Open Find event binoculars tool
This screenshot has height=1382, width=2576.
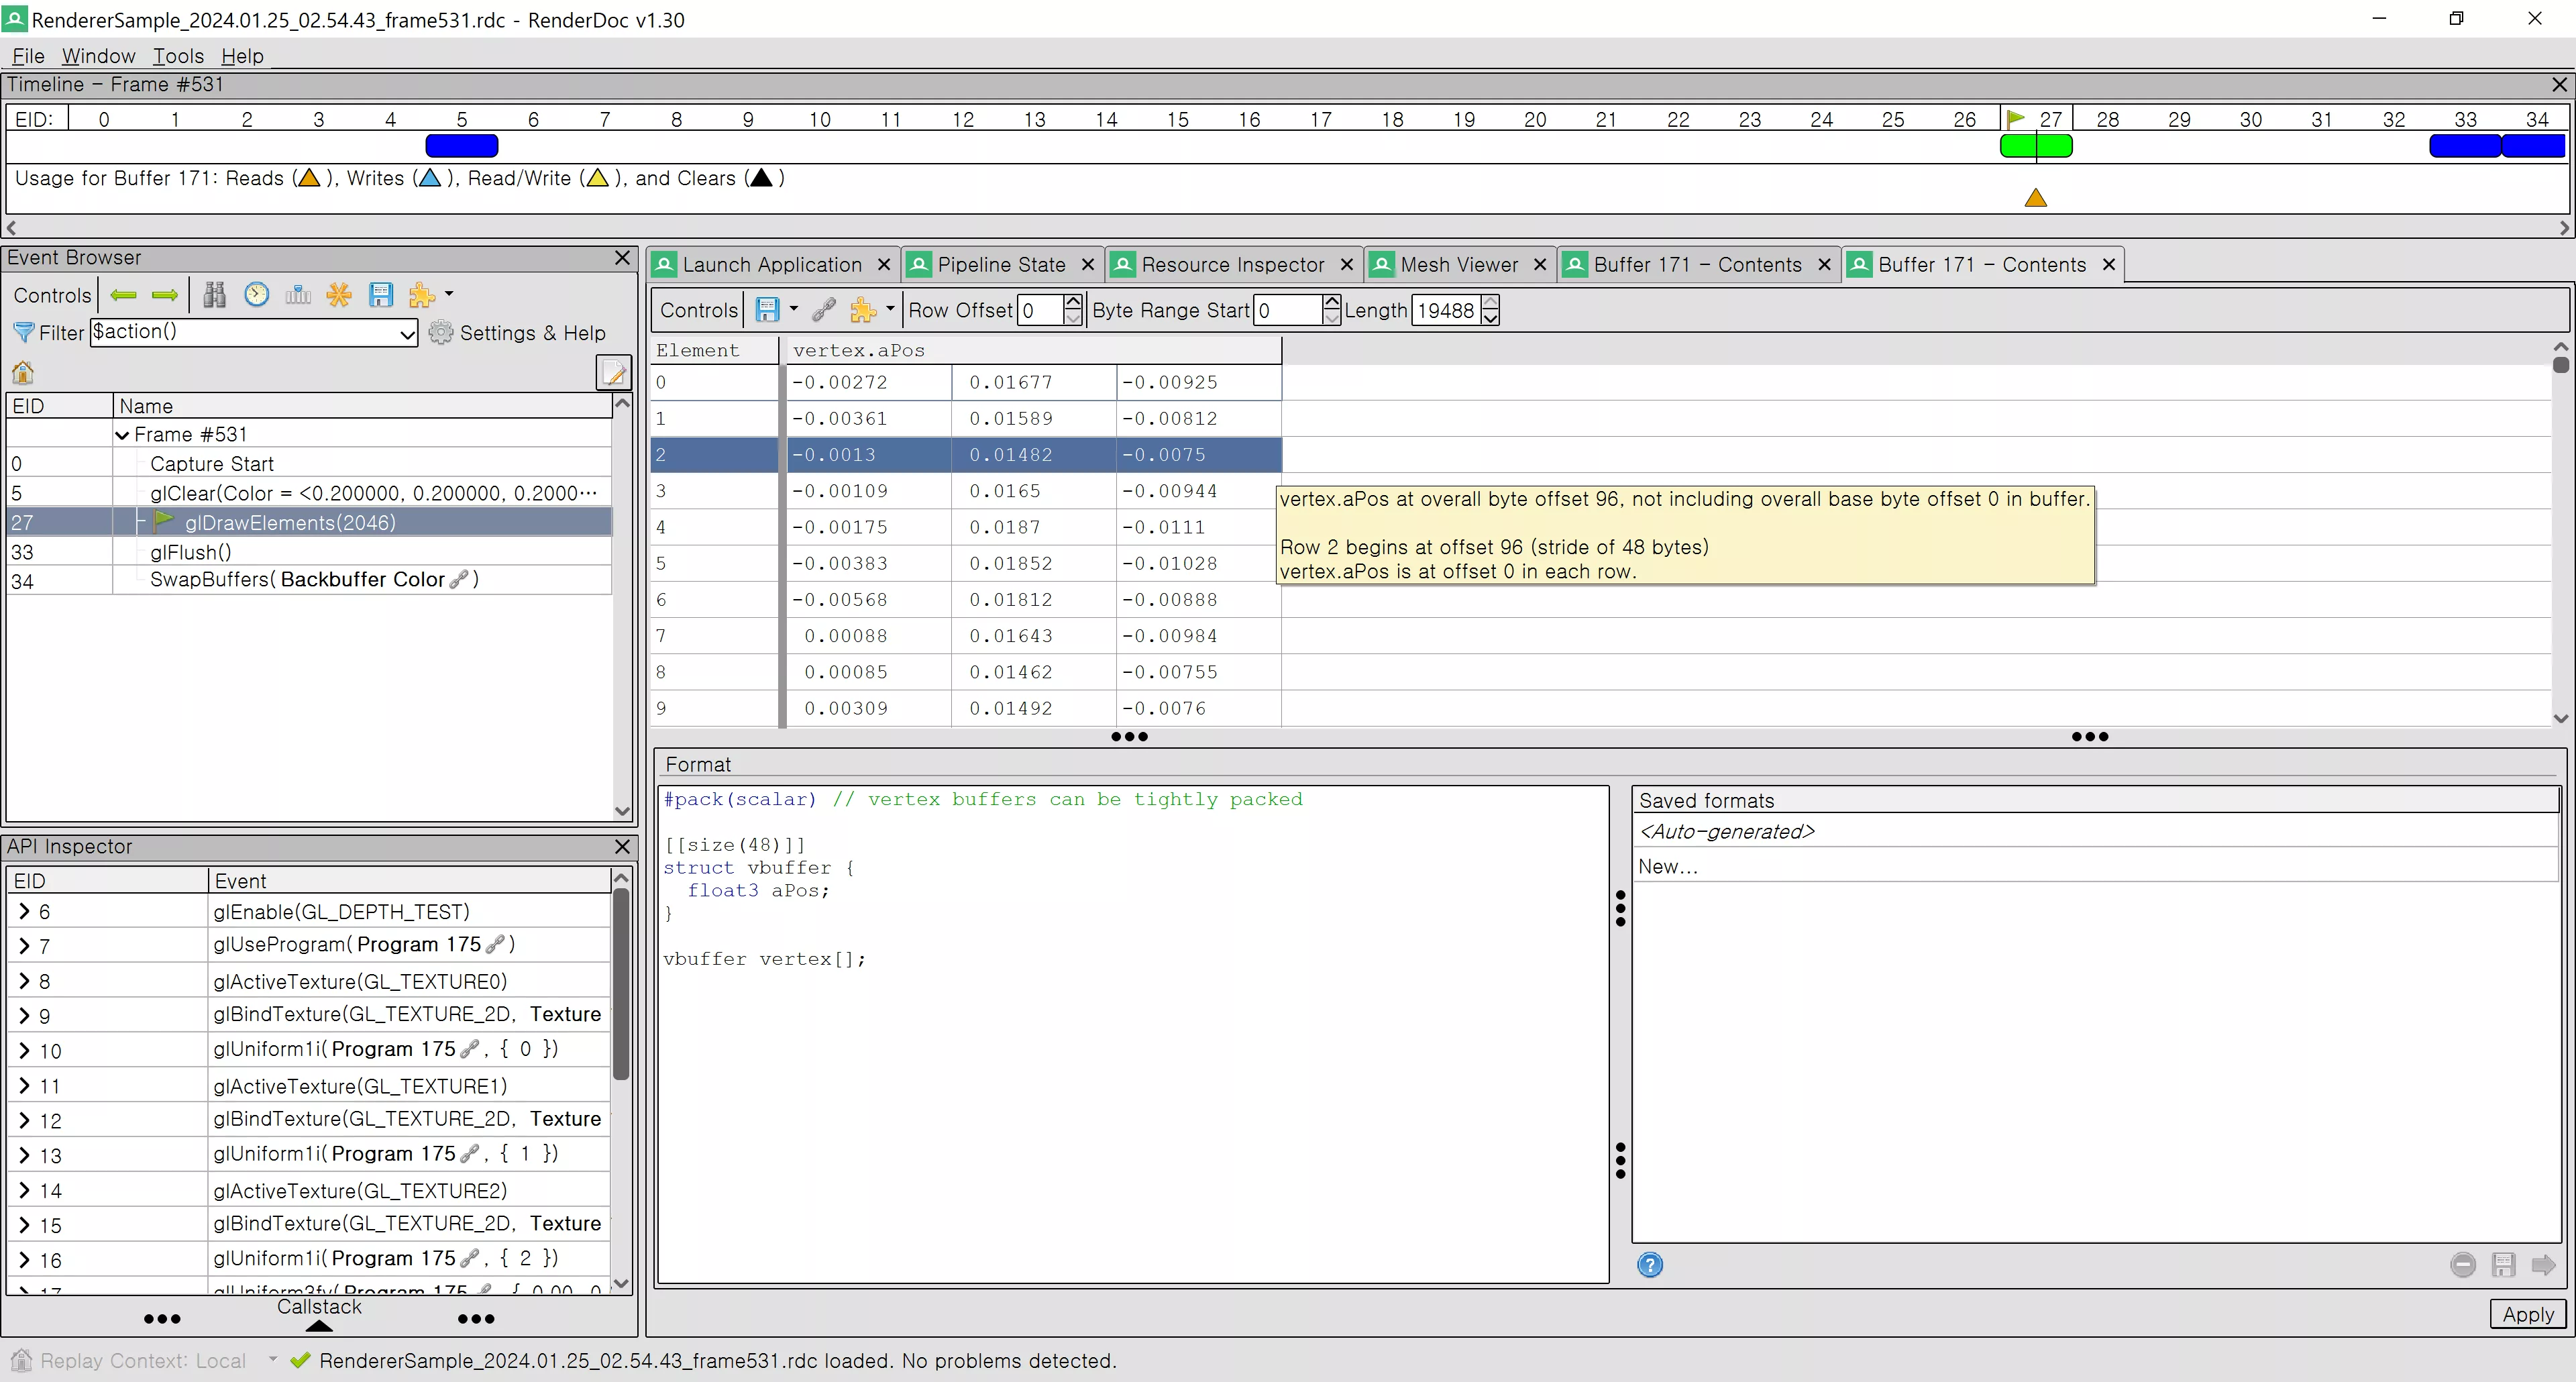coord(214,294)
